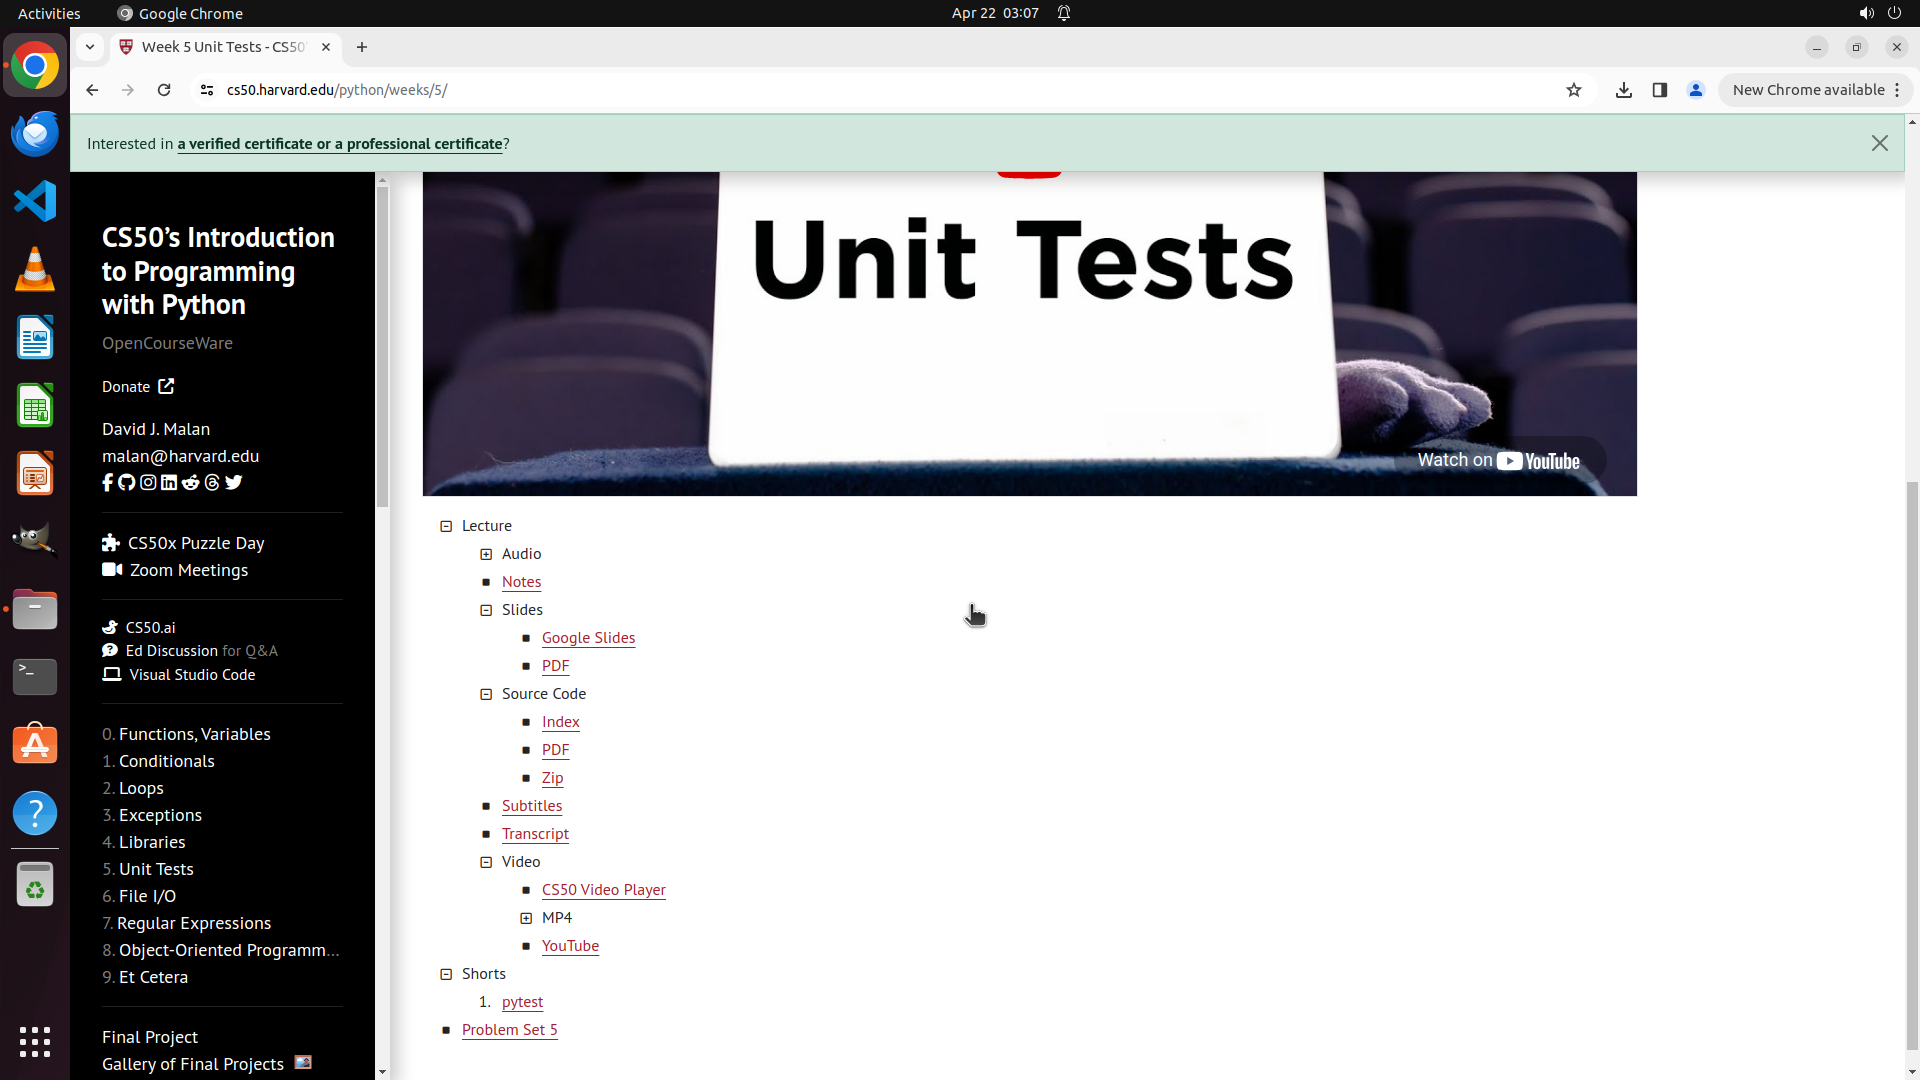Click the Reddit social icon
1920x1080 pixels.
click(x=191, y=483)
